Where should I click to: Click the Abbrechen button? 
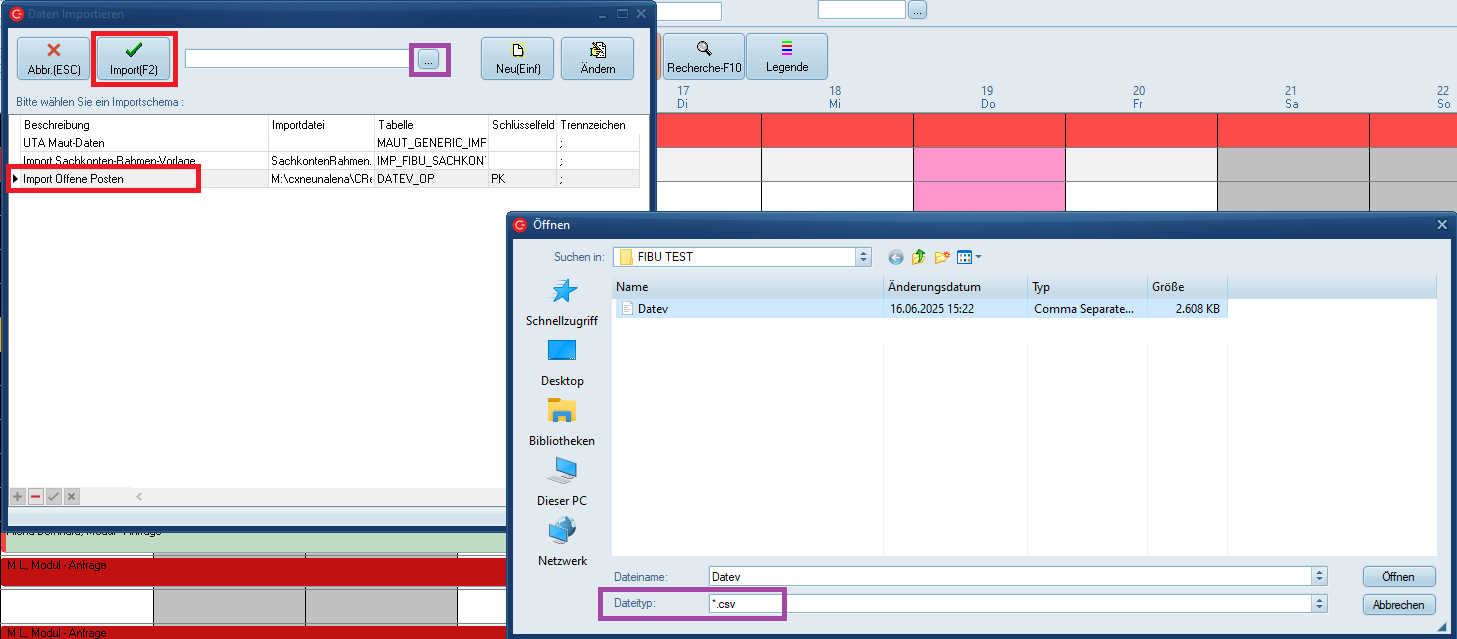coord(1398,605)
